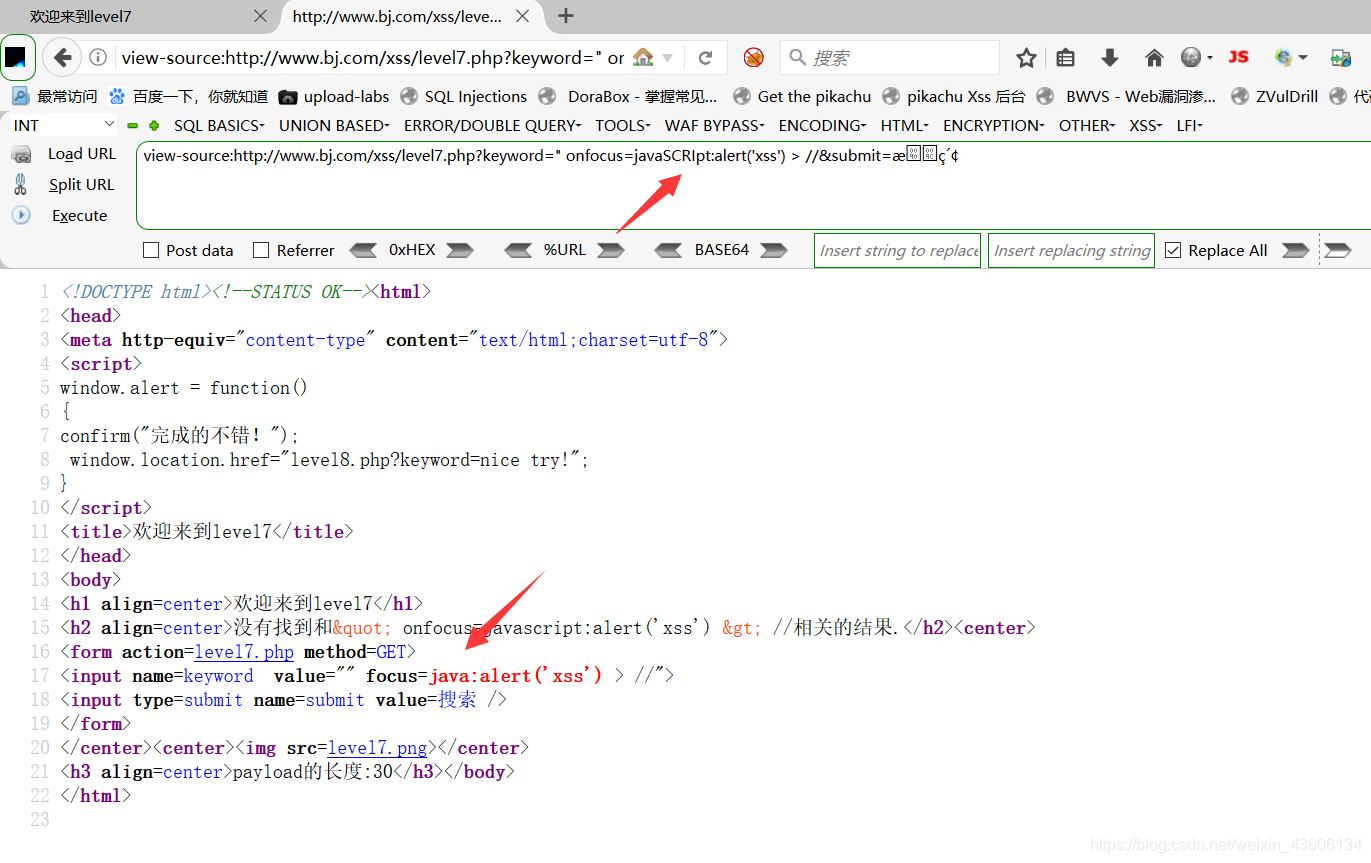This screenshot has height=863, width=1371.
Task: Expand the ENCRYPTION menu
Action: (x=994, y=125)
